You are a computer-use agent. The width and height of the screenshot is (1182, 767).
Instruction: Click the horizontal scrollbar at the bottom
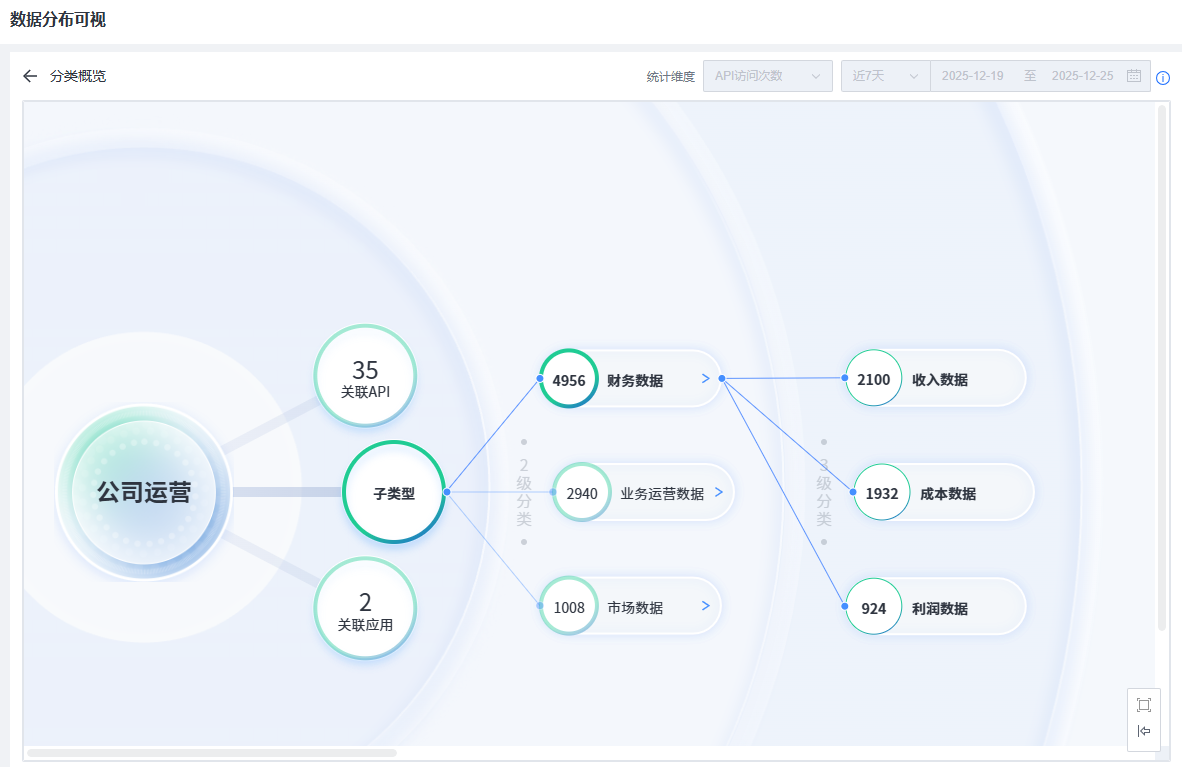[212, 753]
